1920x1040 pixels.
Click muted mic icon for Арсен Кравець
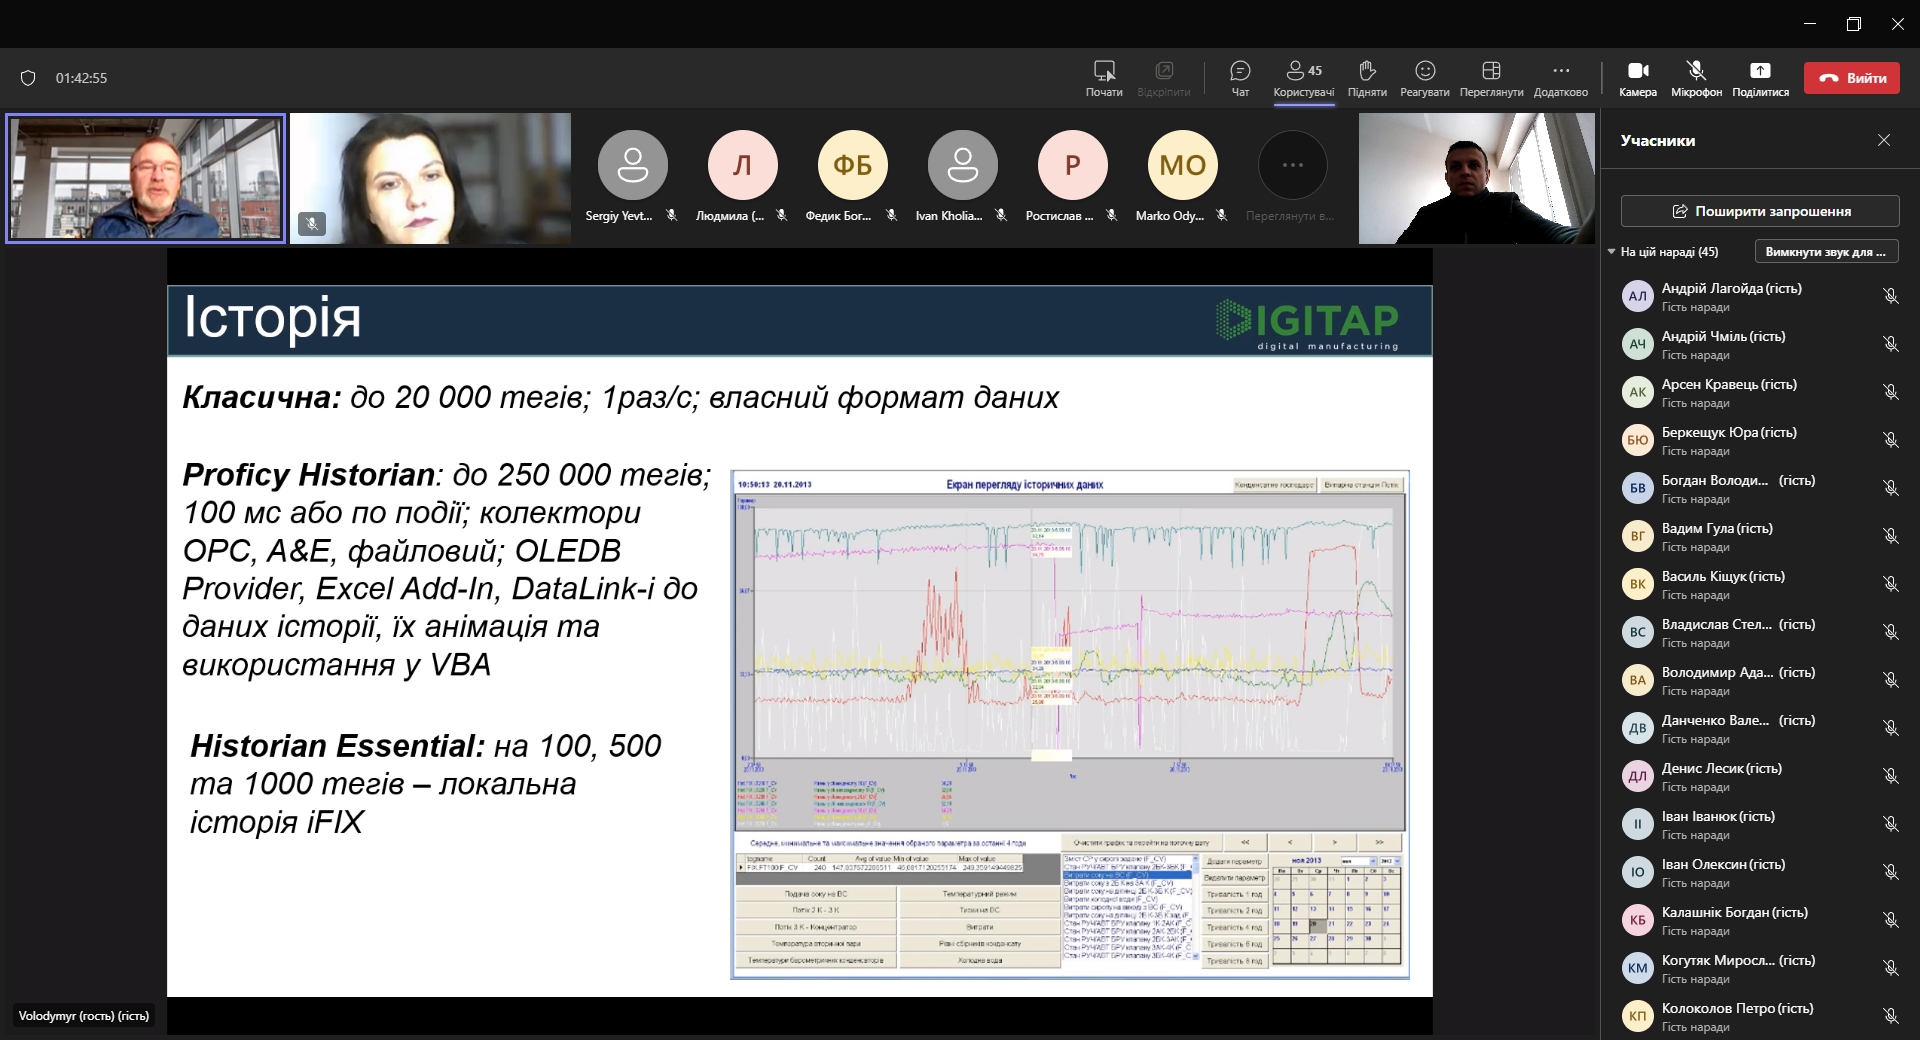1890,392
